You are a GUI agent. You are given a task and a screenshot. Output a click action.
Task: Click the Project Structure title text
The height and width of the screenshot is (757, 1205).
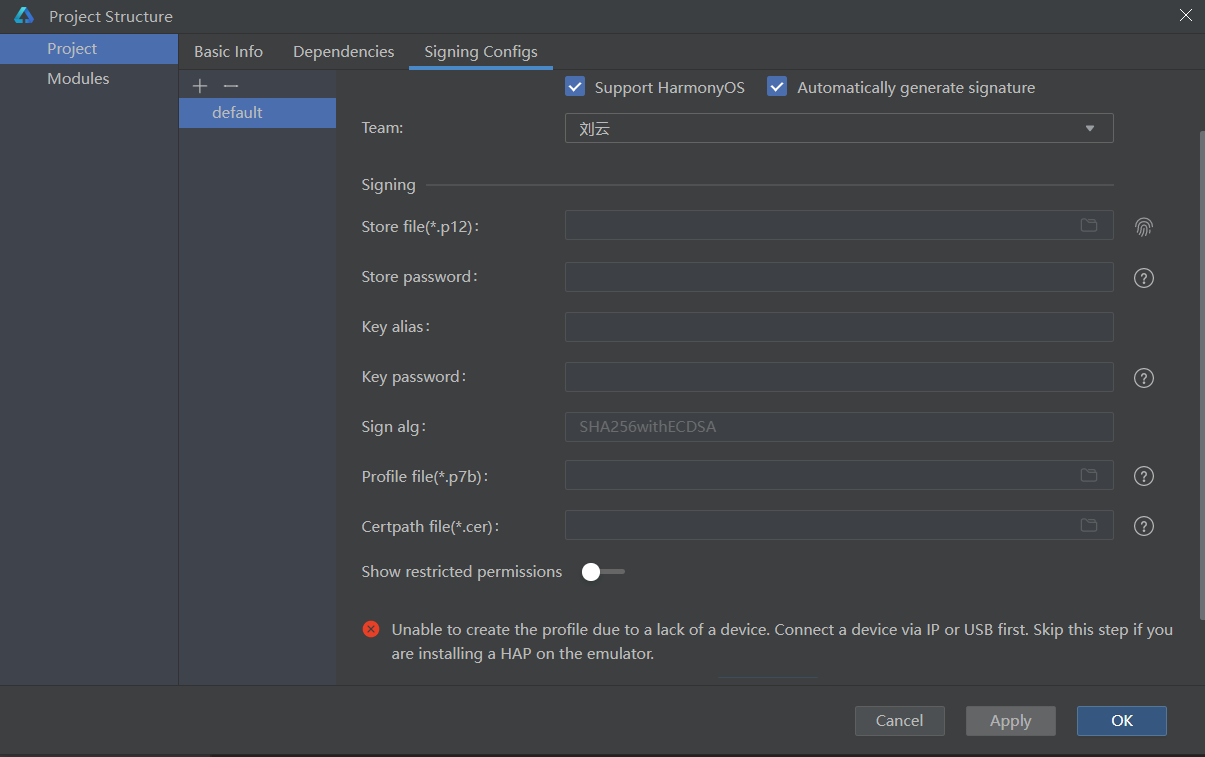pyautogui.click(x=111, y=17)
